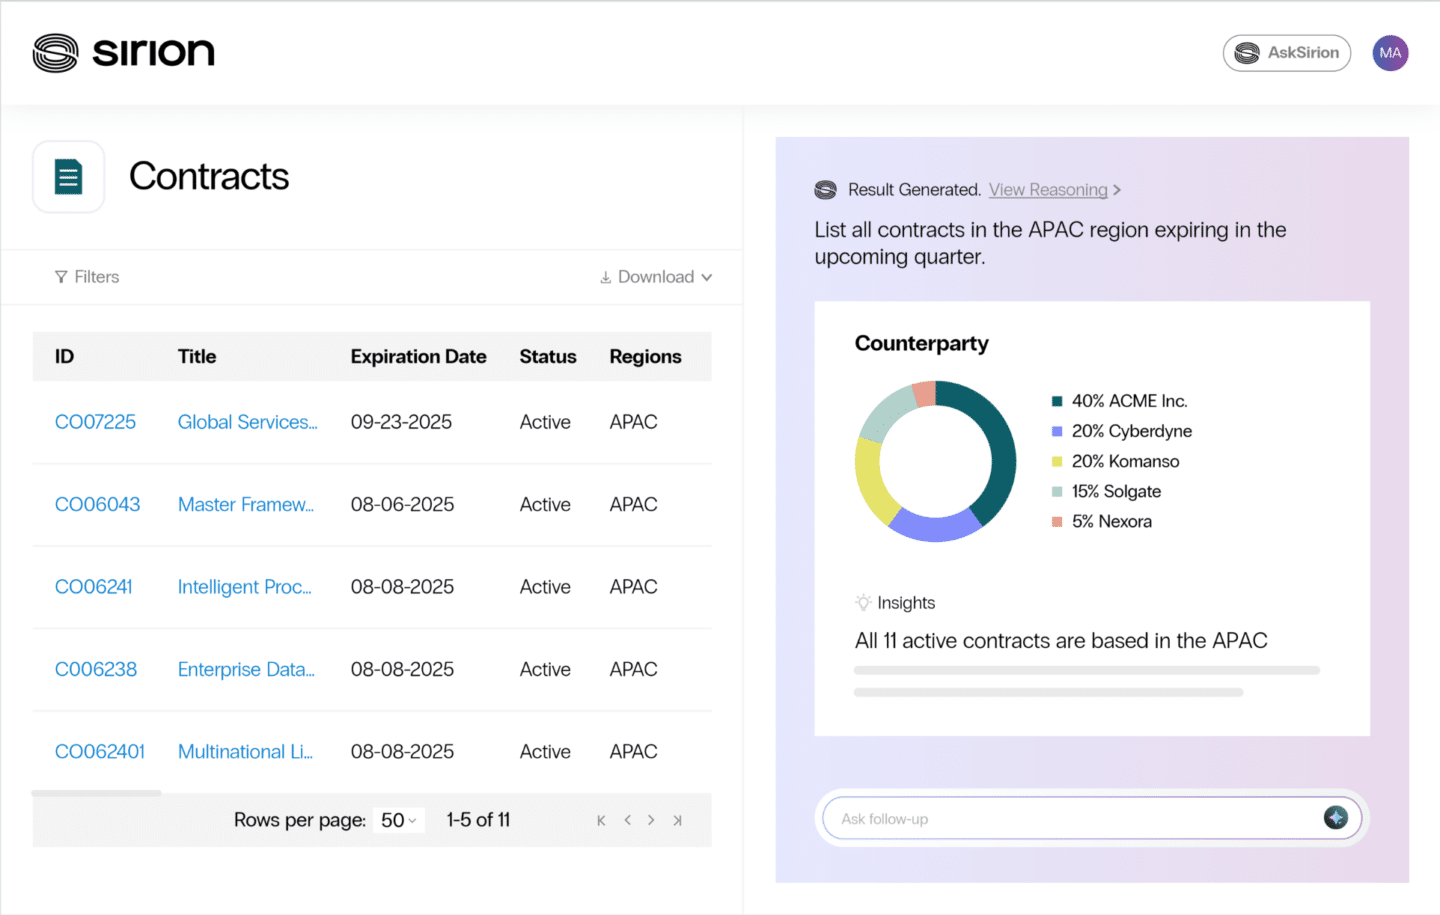
Task: Click the MA profile avatar
Action: 1390,52
